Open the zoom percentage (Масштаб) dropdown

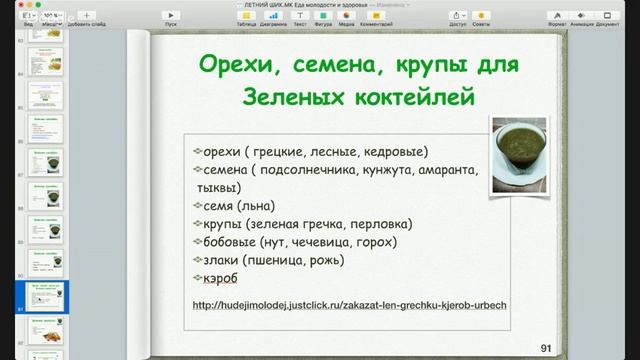click(x=52, y=16)
